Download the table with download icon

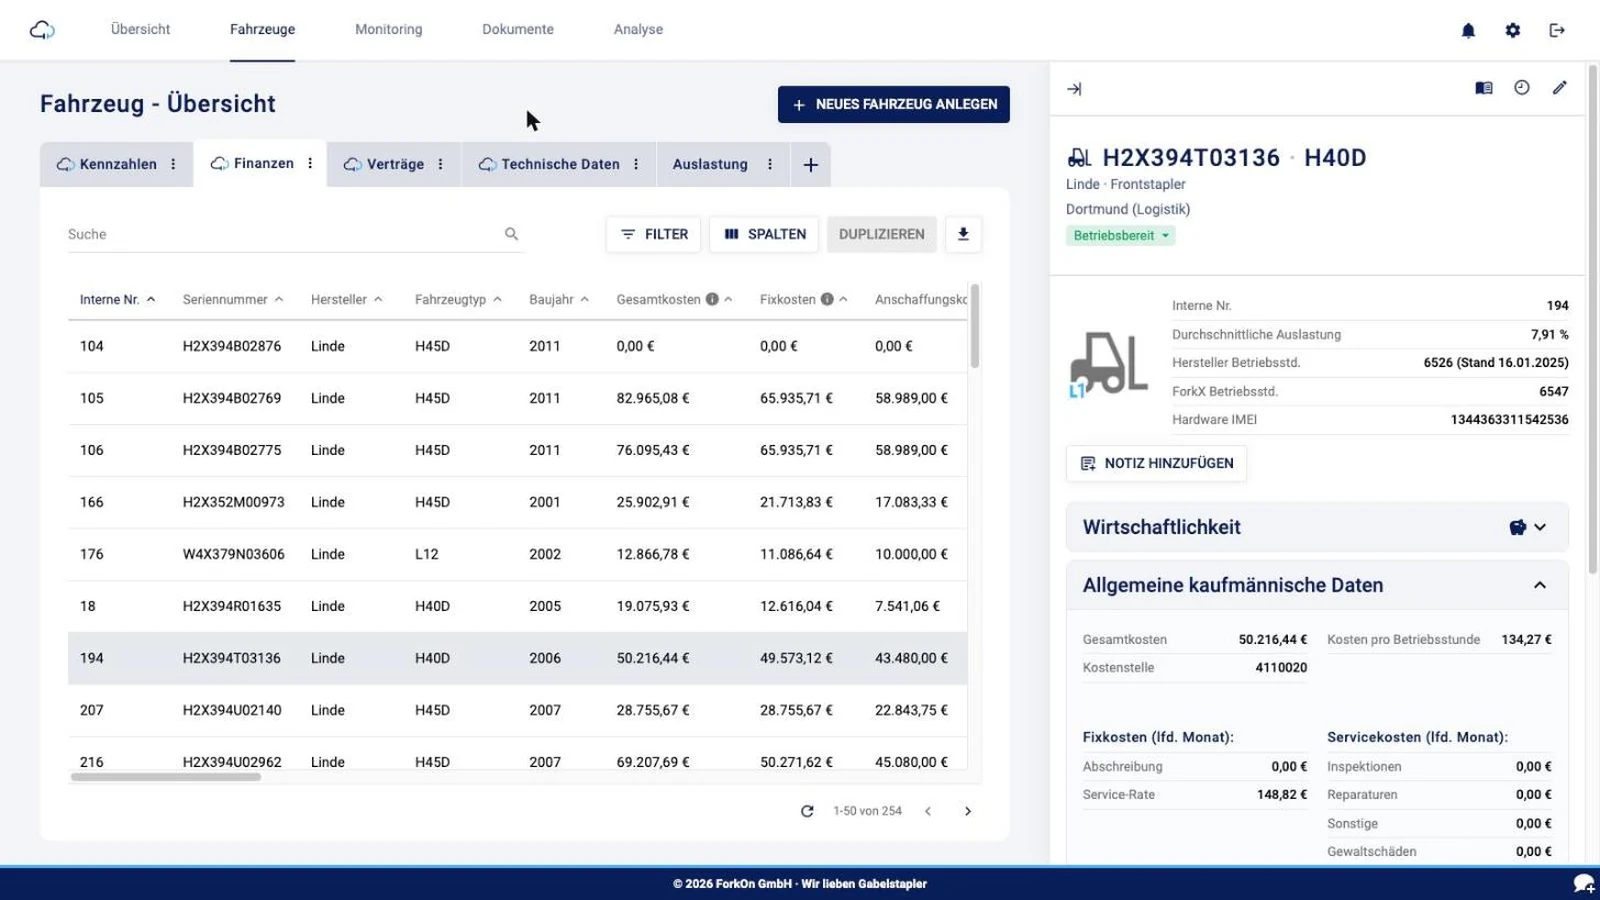(x=963, y=234)
